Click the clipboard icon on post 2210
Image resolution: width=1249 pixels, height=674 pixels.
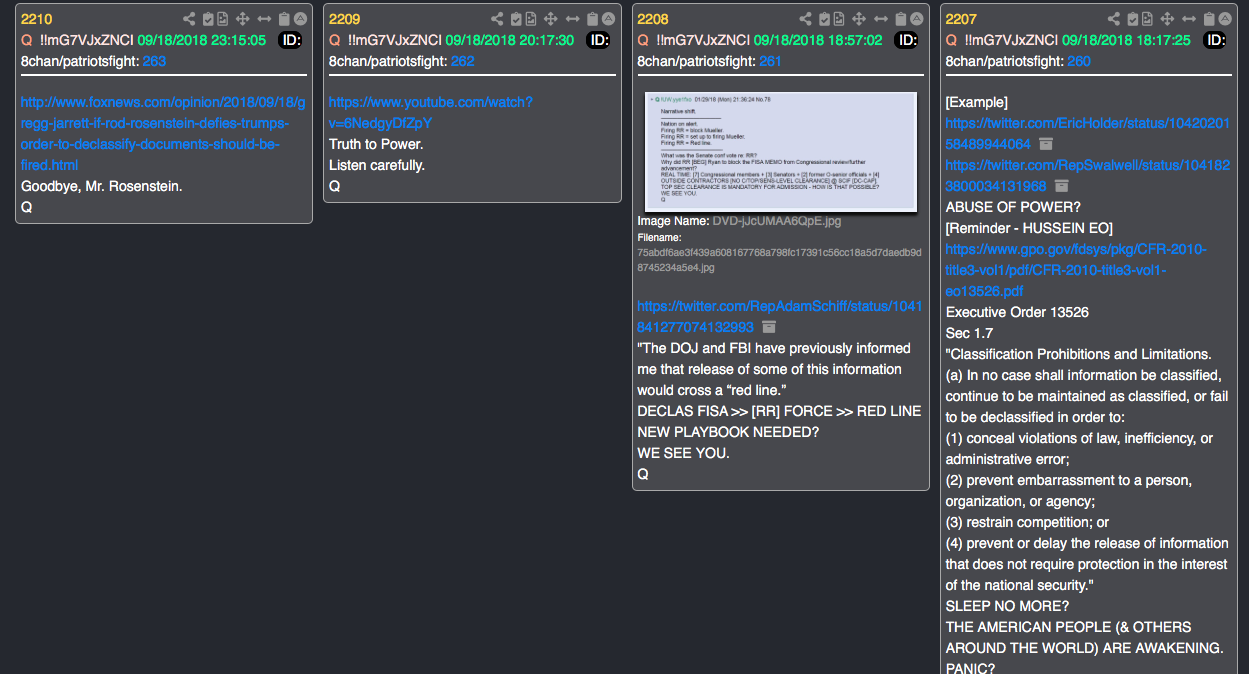284,19
